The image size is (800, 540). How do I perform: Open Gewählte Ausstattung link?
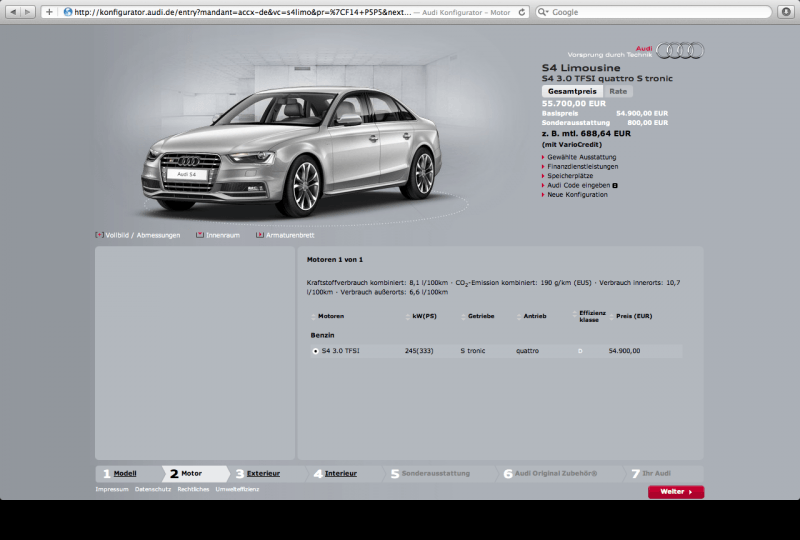tap(582, 157)
